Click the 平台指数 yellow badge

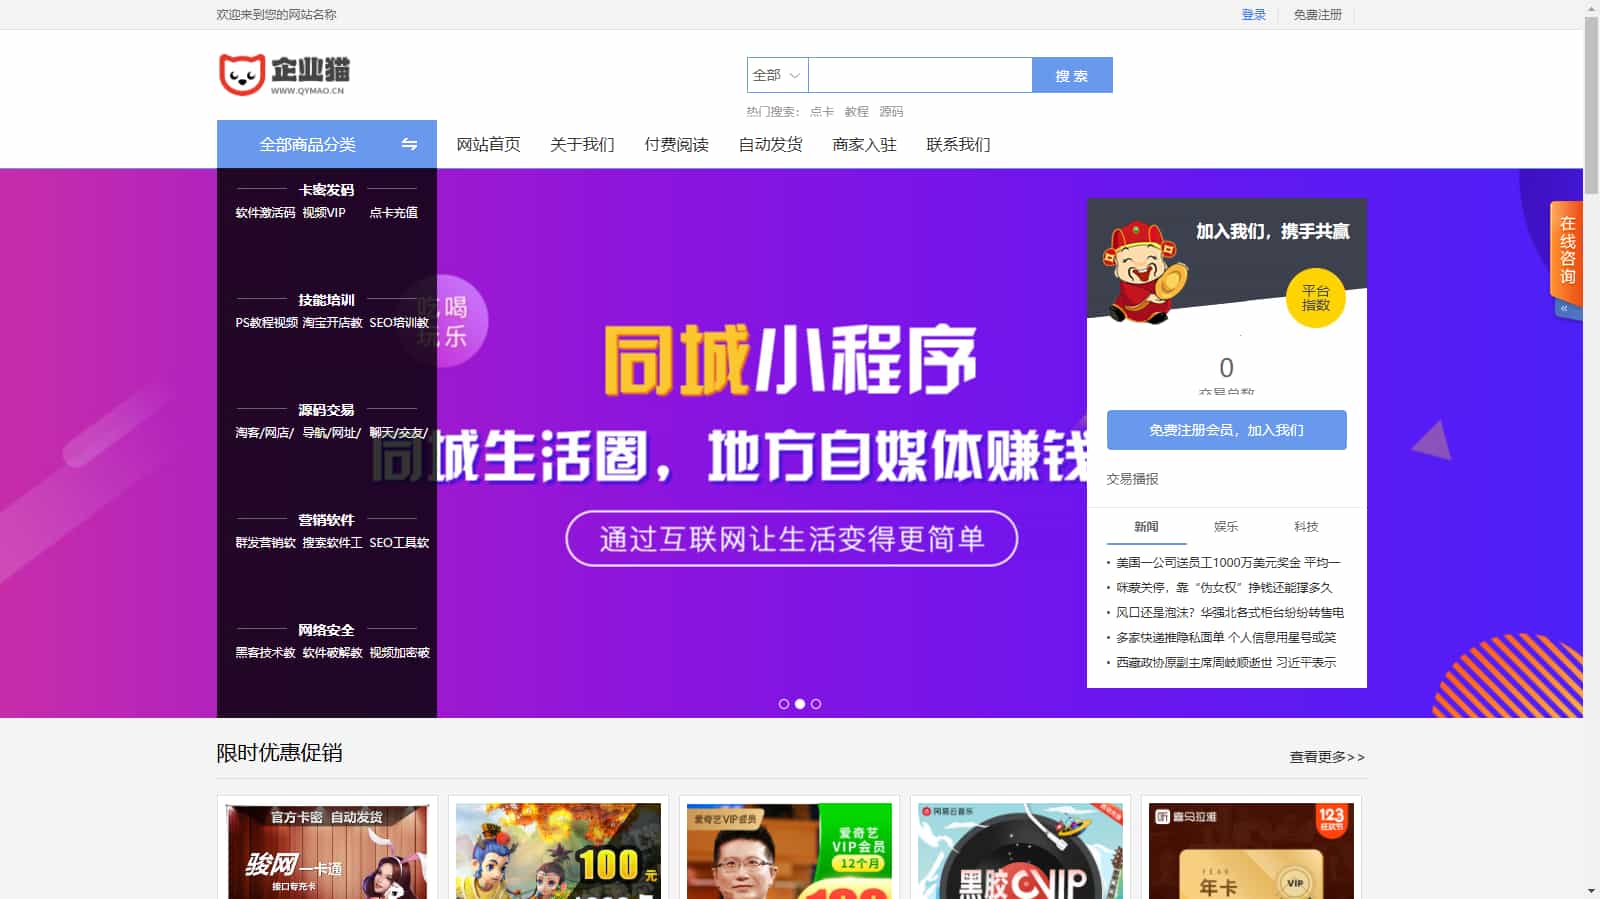pos(1315,298)
